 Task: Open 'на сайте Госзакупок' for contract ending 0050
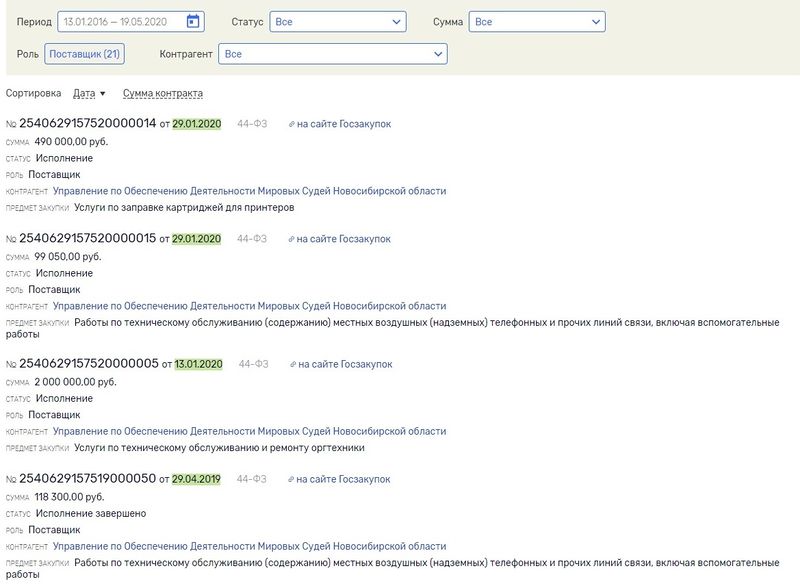pyautogui.click(x=343, y=479)
